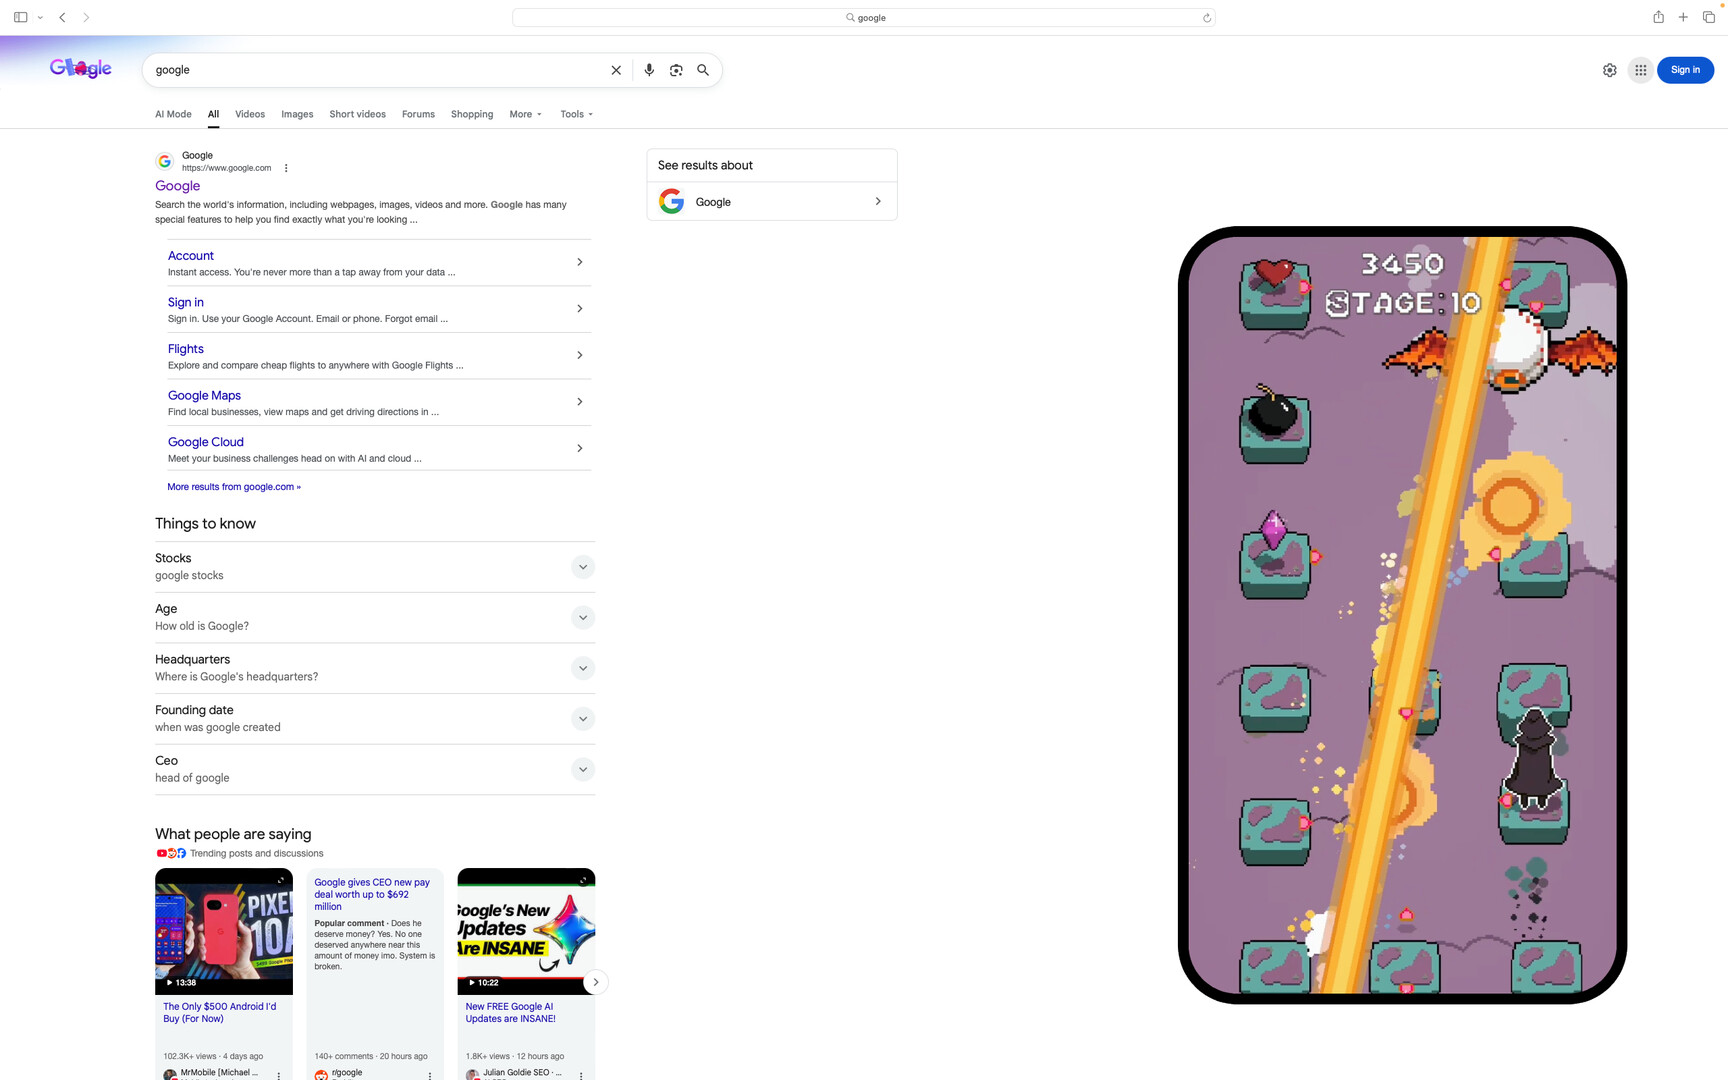
Task: Expand the Founding date question
Action: (582, 719)
